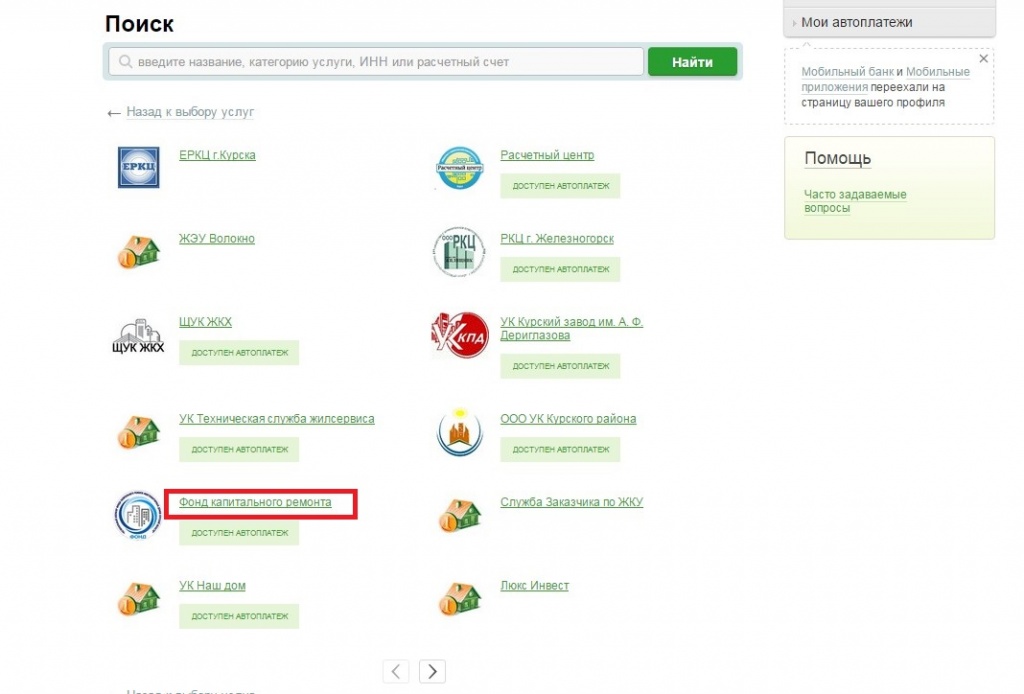Screen dimensions: 1024x694
Task: Click the Найти search button
Action: (x=692, y=62)
